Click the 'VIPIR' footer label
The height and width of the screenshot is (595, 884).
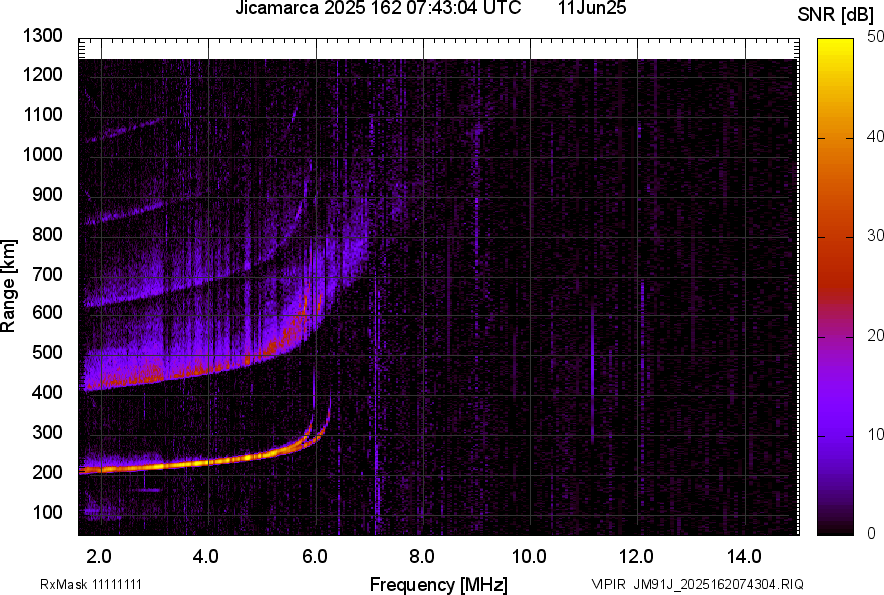coord(608,584)
